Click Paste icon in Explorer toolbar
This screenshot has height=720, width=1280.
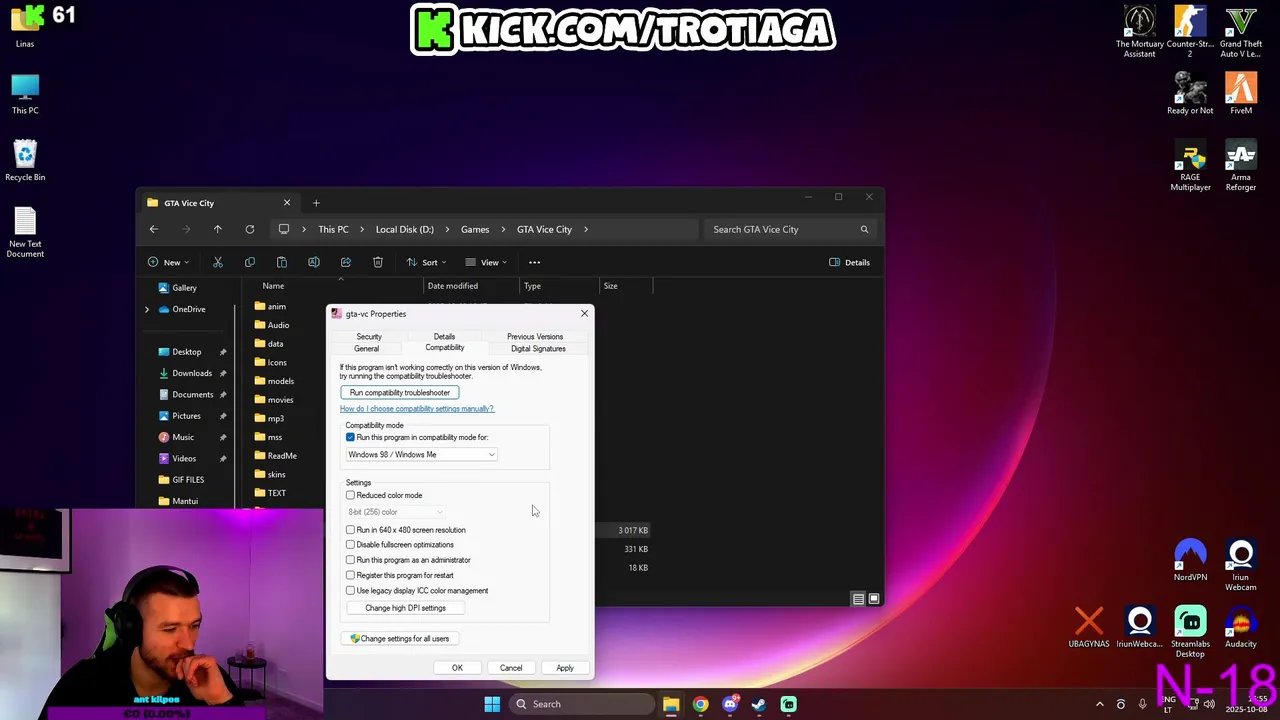282,262
